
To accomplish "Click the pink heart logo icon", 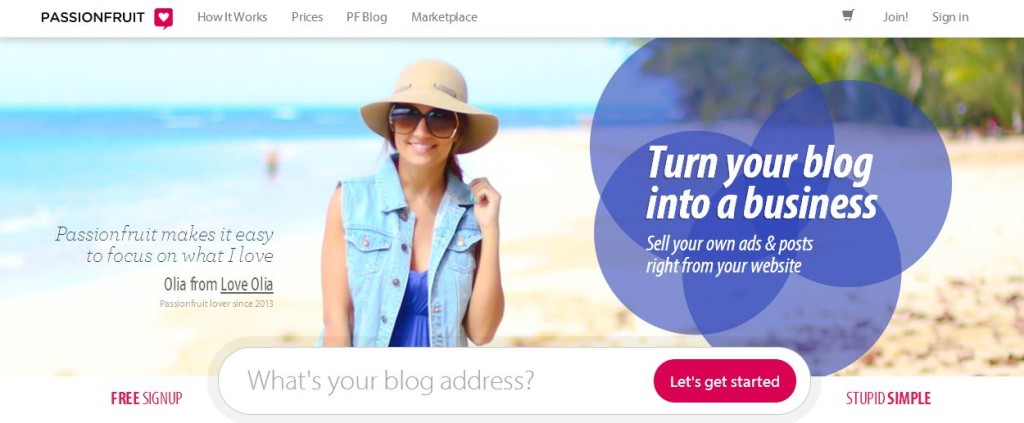I will click(x=163, y=18).
